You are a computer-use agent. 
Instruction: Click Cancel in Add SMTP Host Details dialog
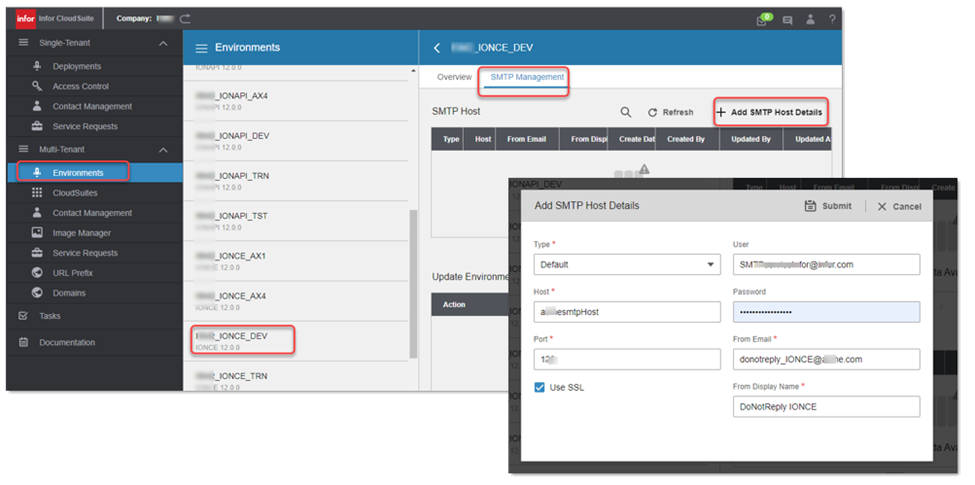click(899, 206)
